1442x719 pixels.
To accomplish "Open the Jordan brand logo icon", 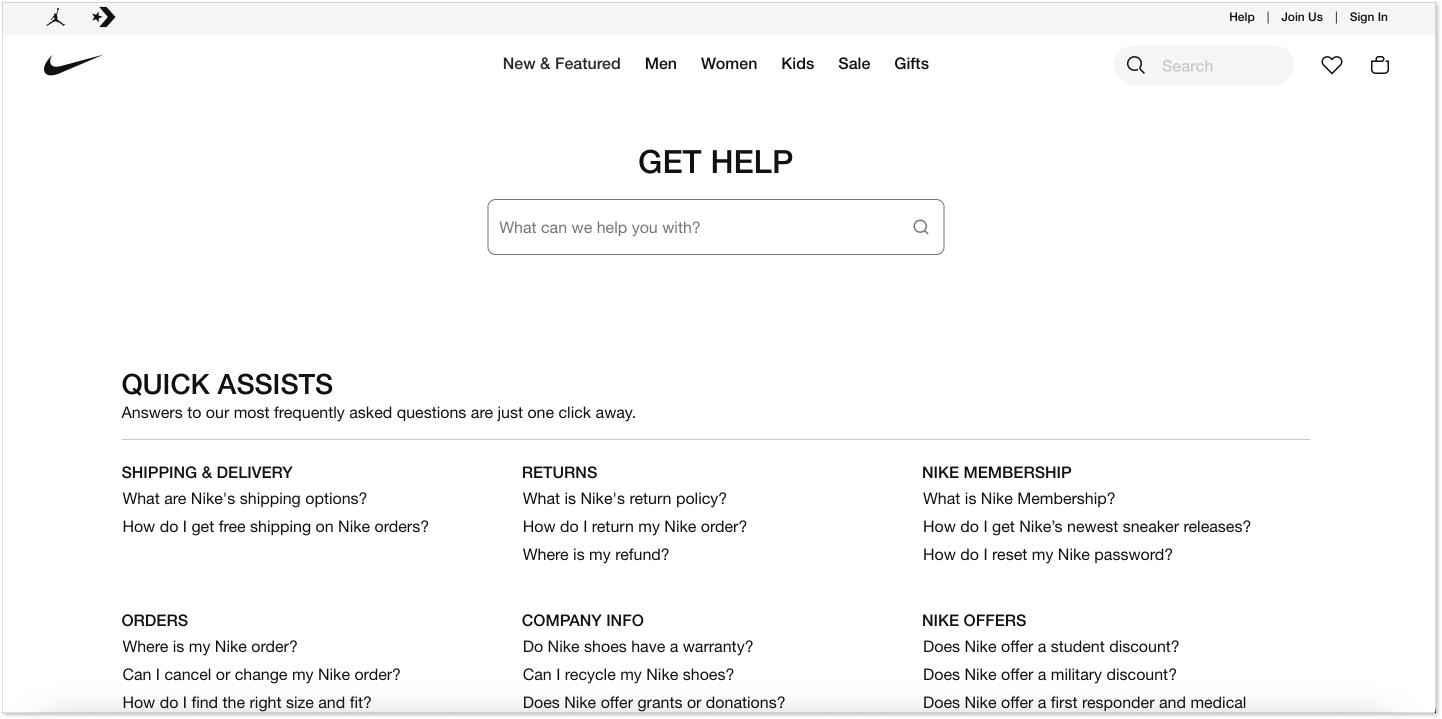I will [x=56, y=17].
